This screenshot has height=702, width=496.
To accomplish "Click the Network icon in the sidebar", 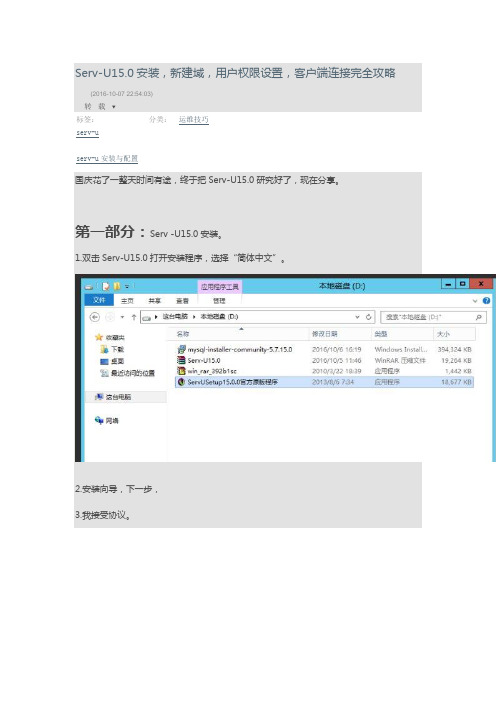I will [99, 420].
